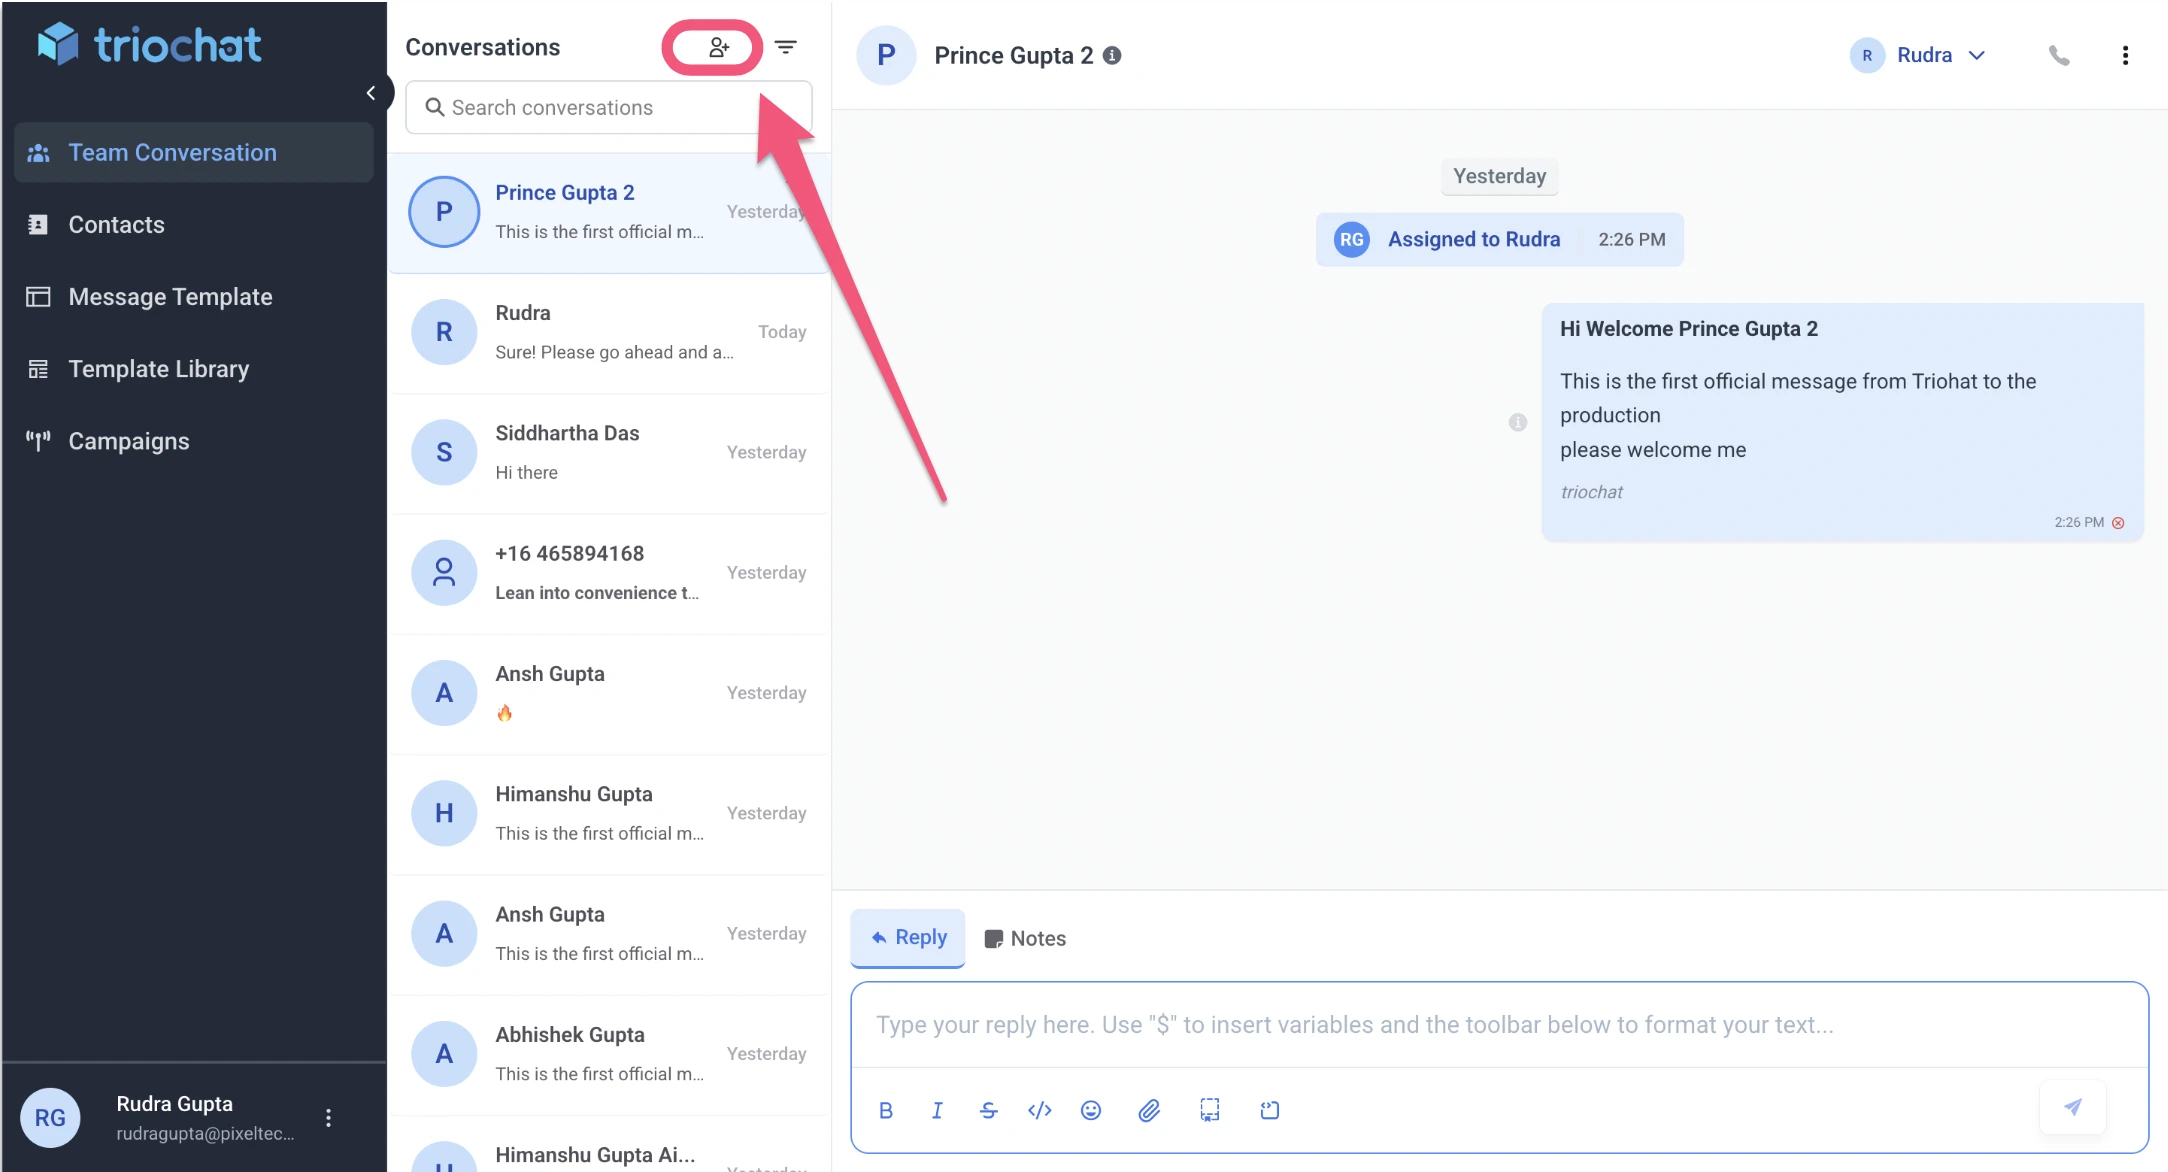Open the emoji picker
This screenshot has width=2168, height=1172.
point(1091,1110)
